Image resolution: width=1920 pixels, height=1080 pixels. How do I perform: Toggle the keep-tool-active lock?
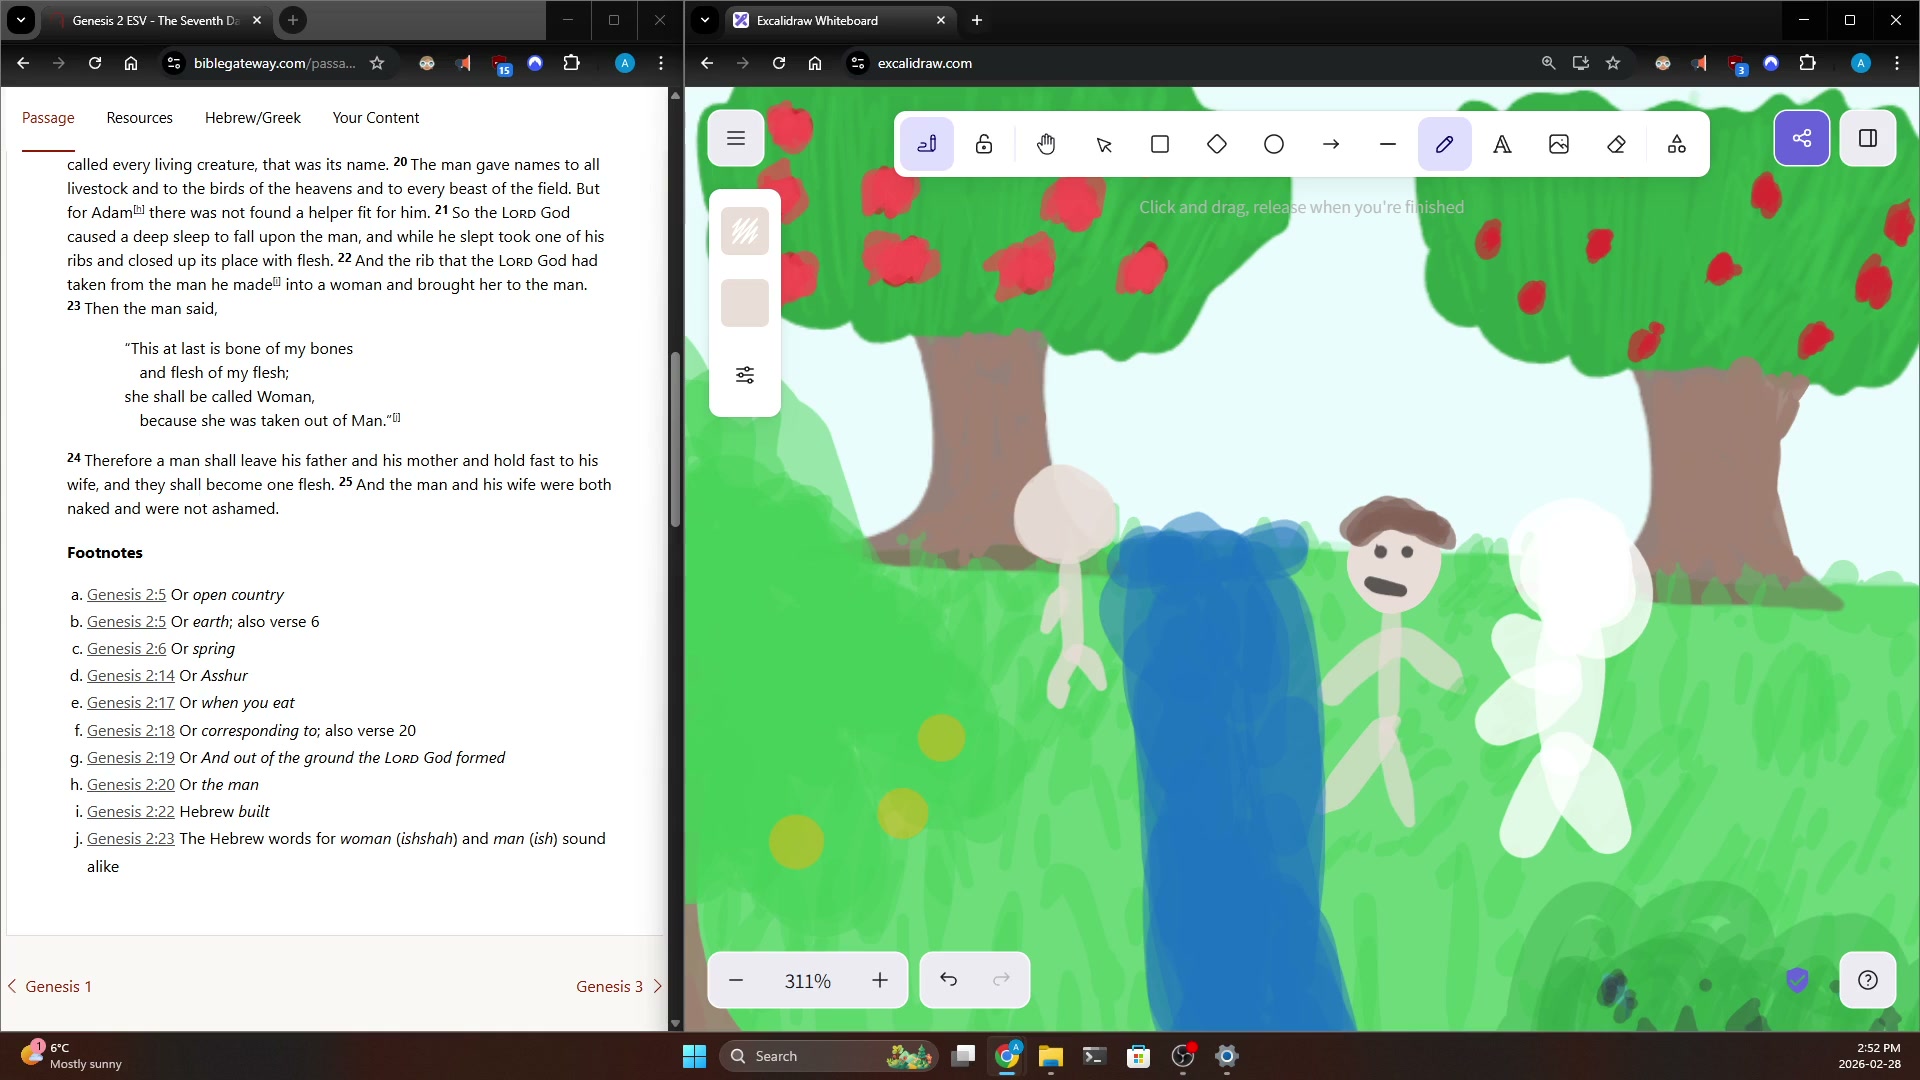(984, 144)
